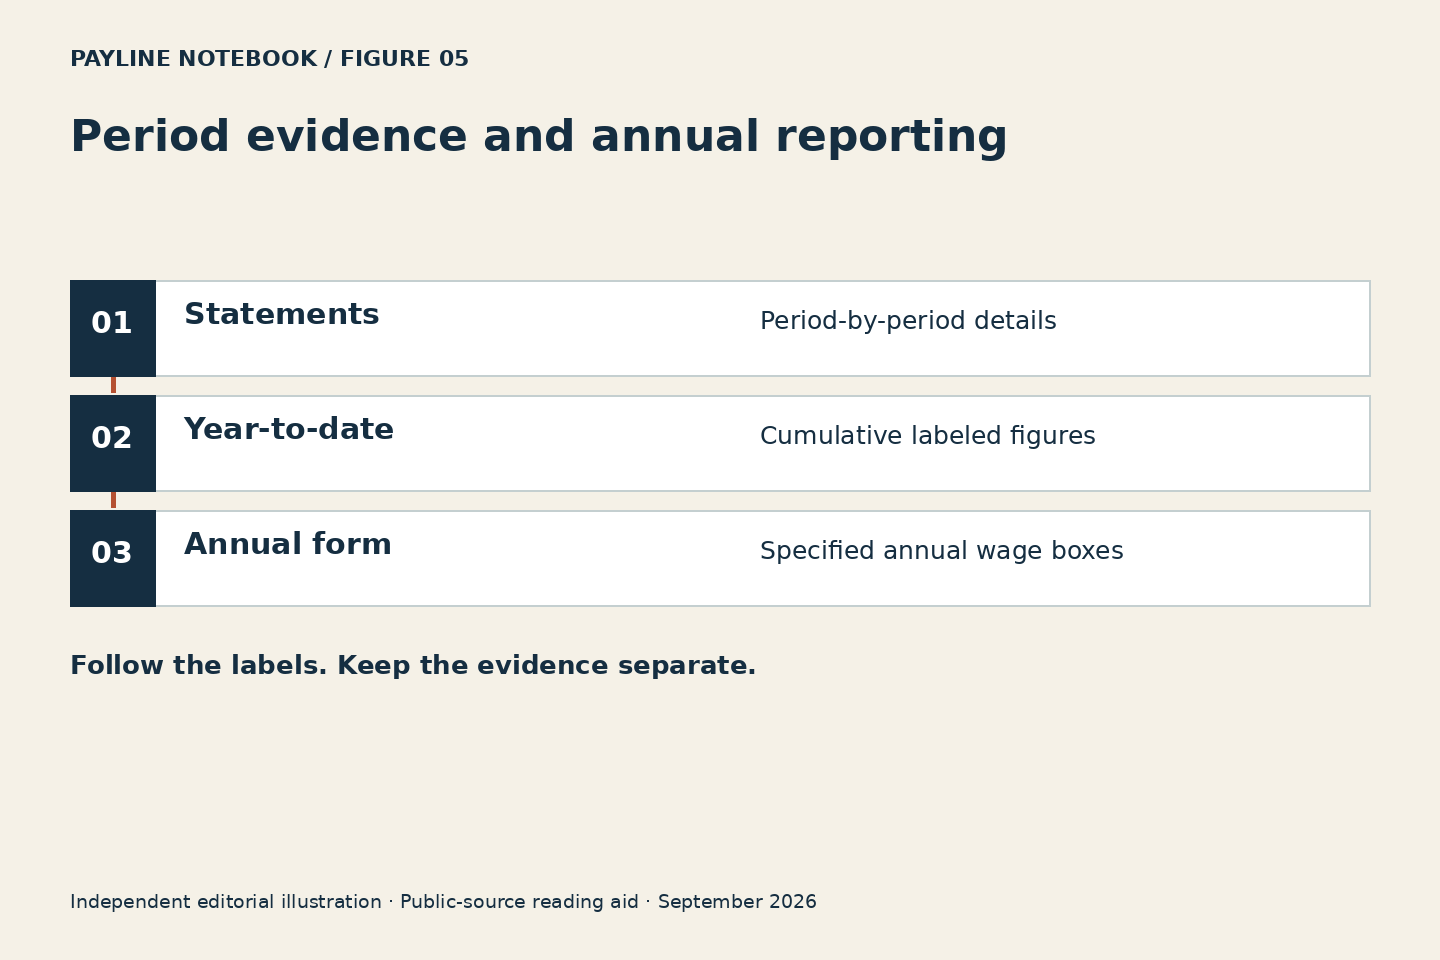
Task: Select the 'Statements' heading
Action: (282, 315)
